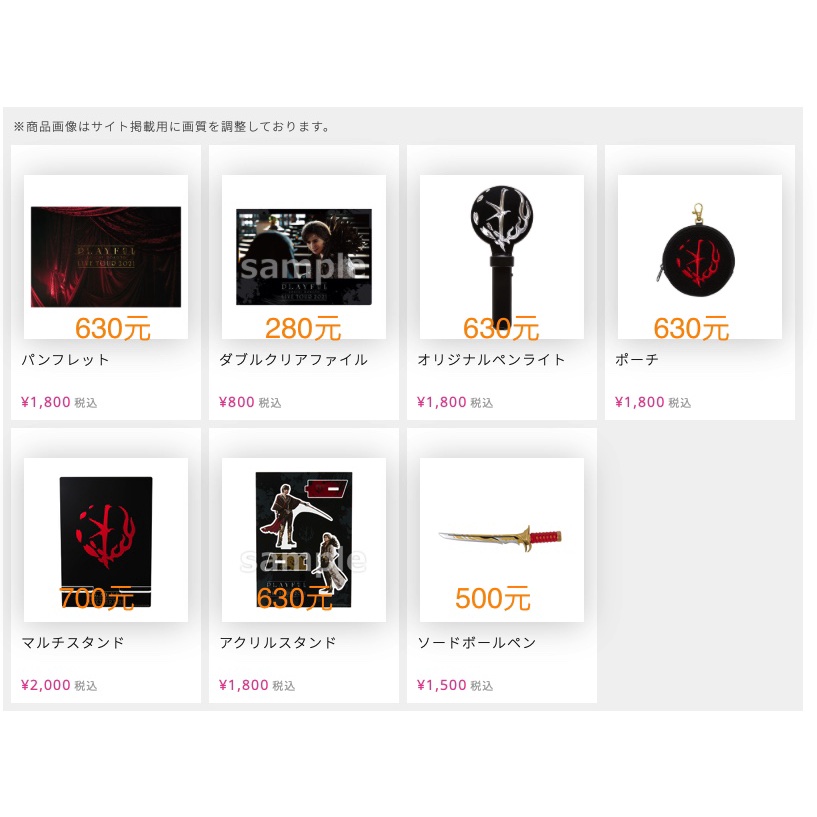Select the オリジナルペンライト penlight image
The image size is (817, 817).
click(x=502, y=256)
